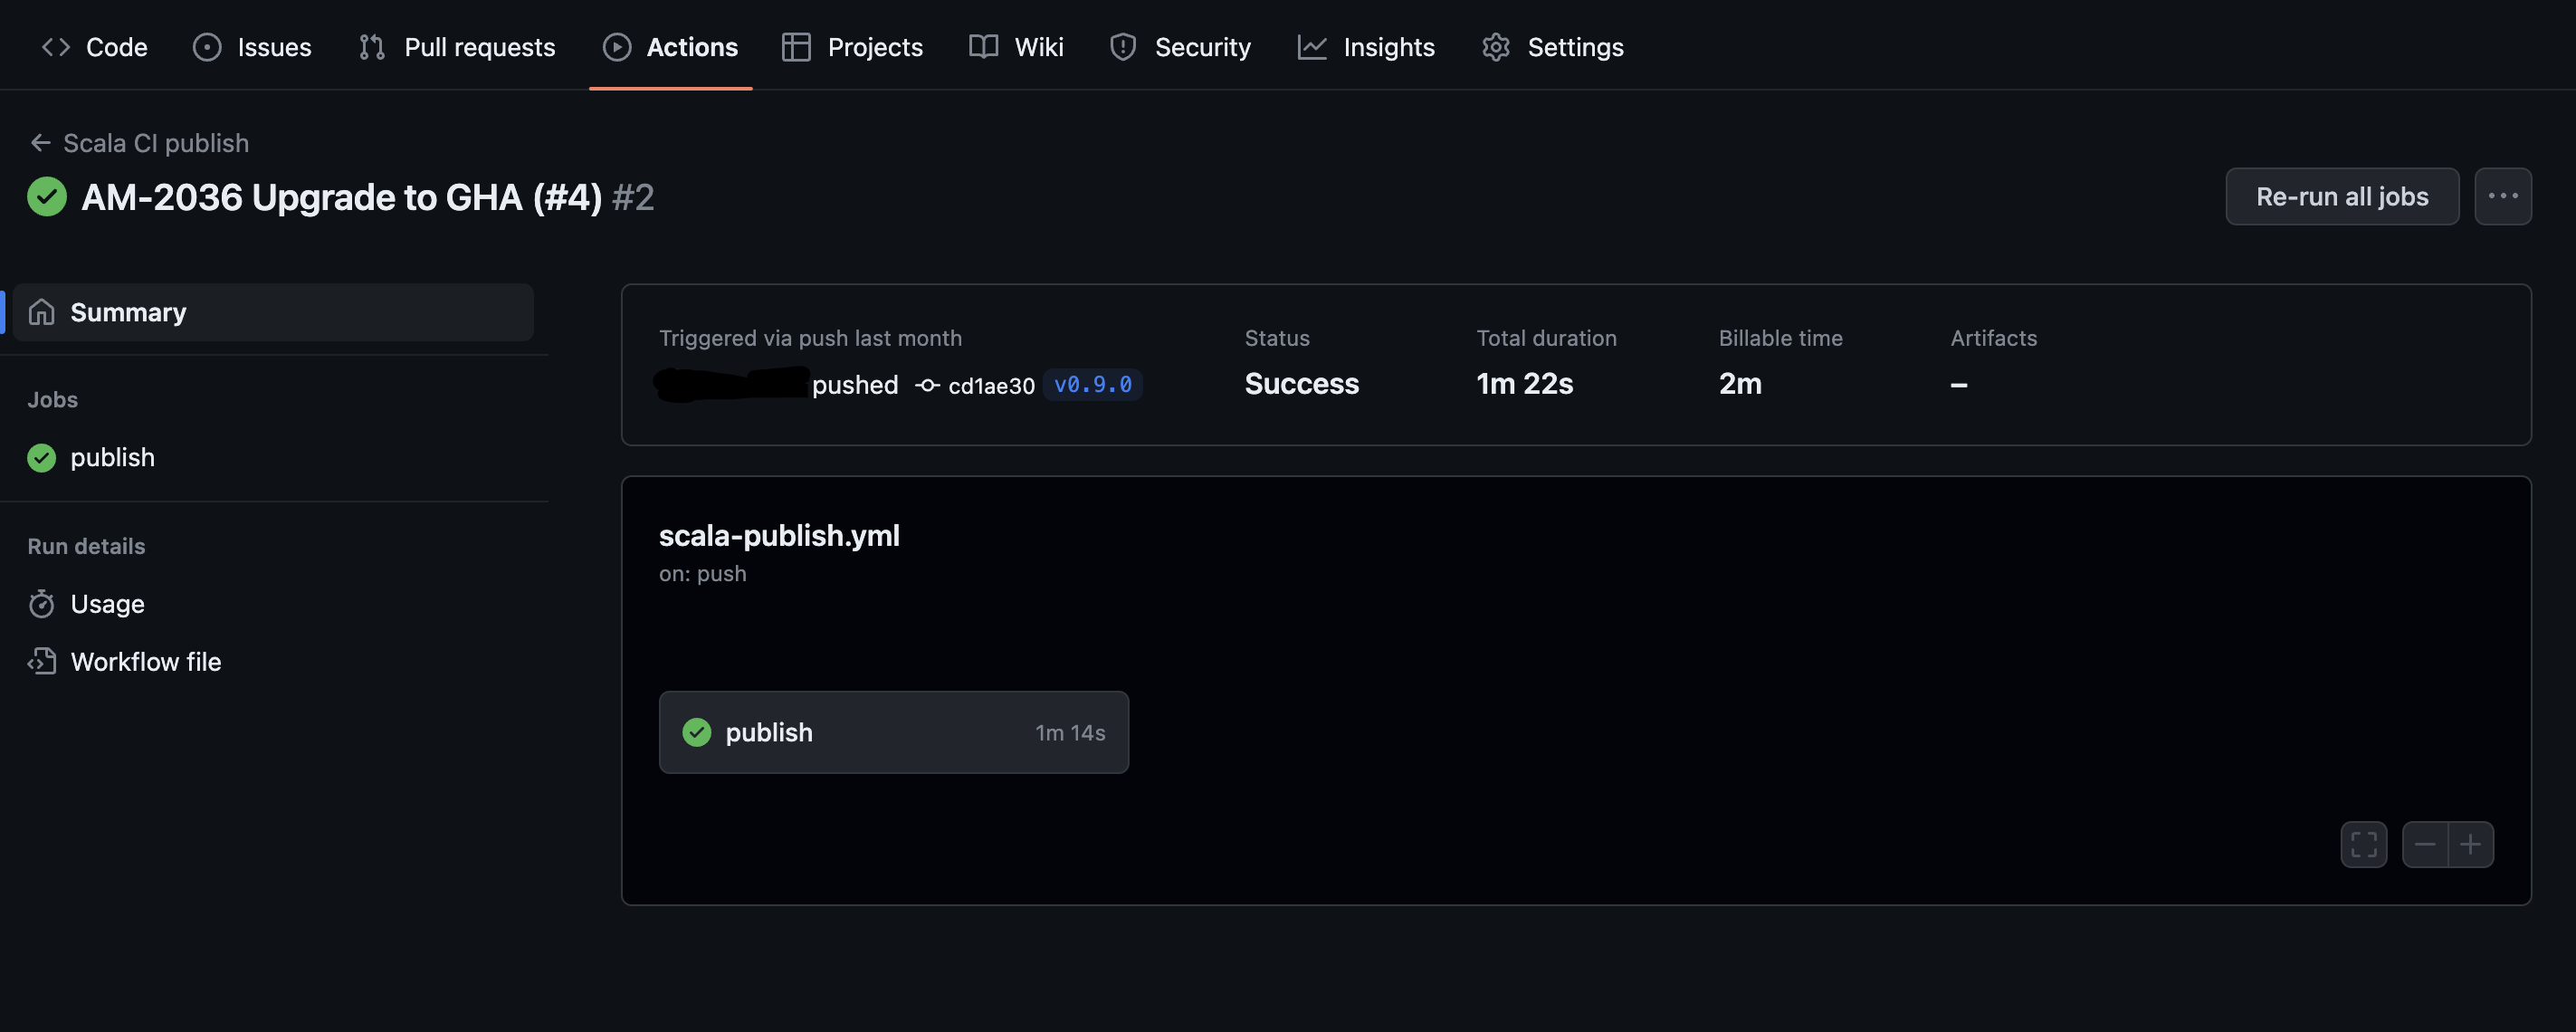Click the Settings gear icon
Image resolution: width=2576 pixels, height=1032 pixels.
click(1495, 47)
